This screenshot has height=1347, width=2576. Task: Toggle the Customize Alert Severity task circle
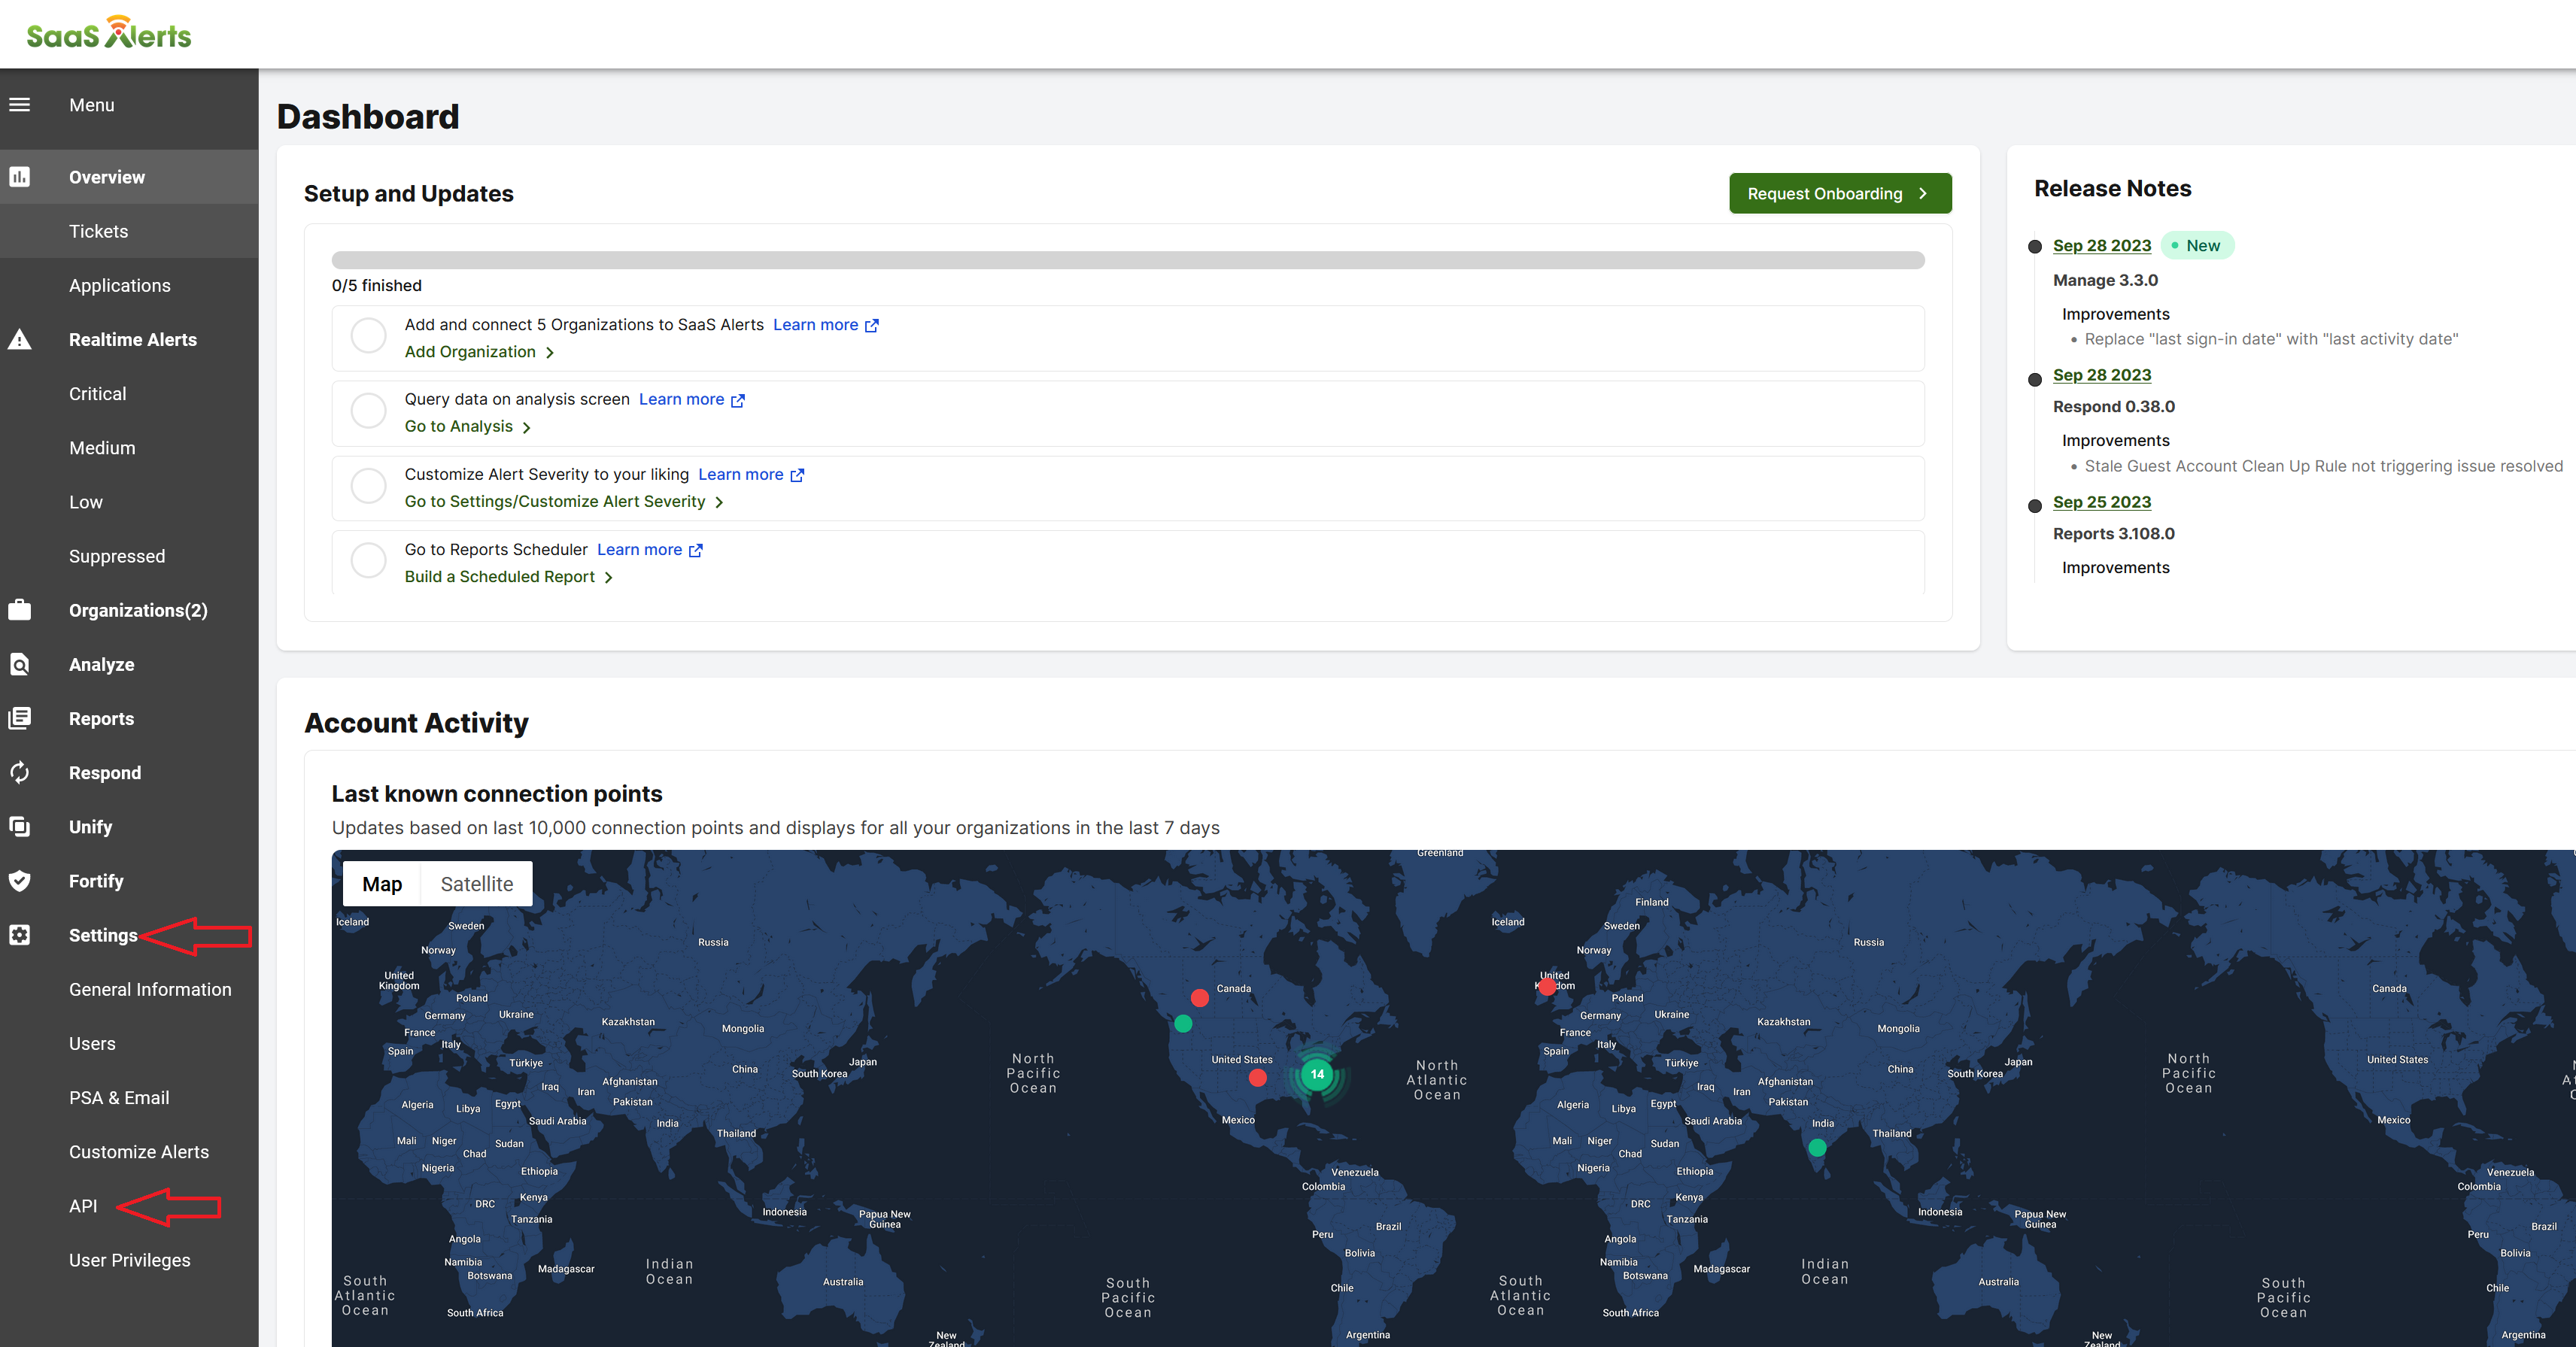[x=369, y=486]
